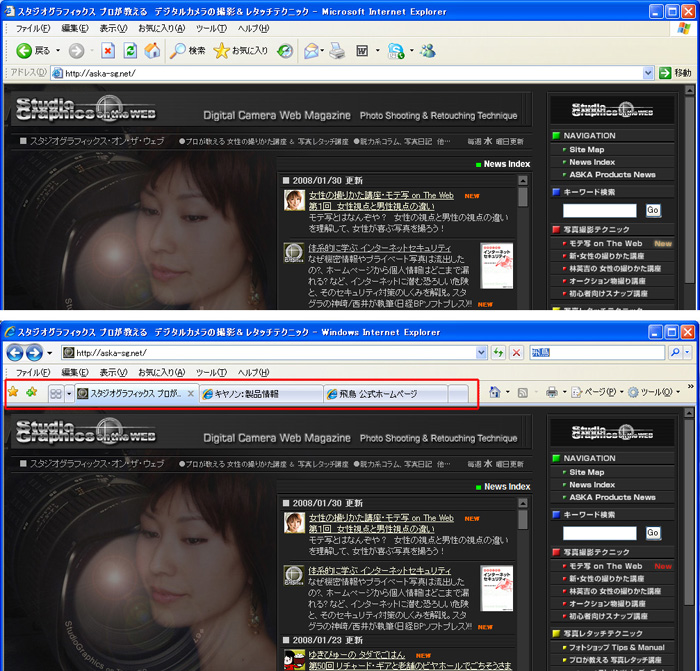Image resolution: width=700 pixels, height=671 pixels.
Task: Click the Home icon in lower IE command bar
Action: click(x=494, y=392)
